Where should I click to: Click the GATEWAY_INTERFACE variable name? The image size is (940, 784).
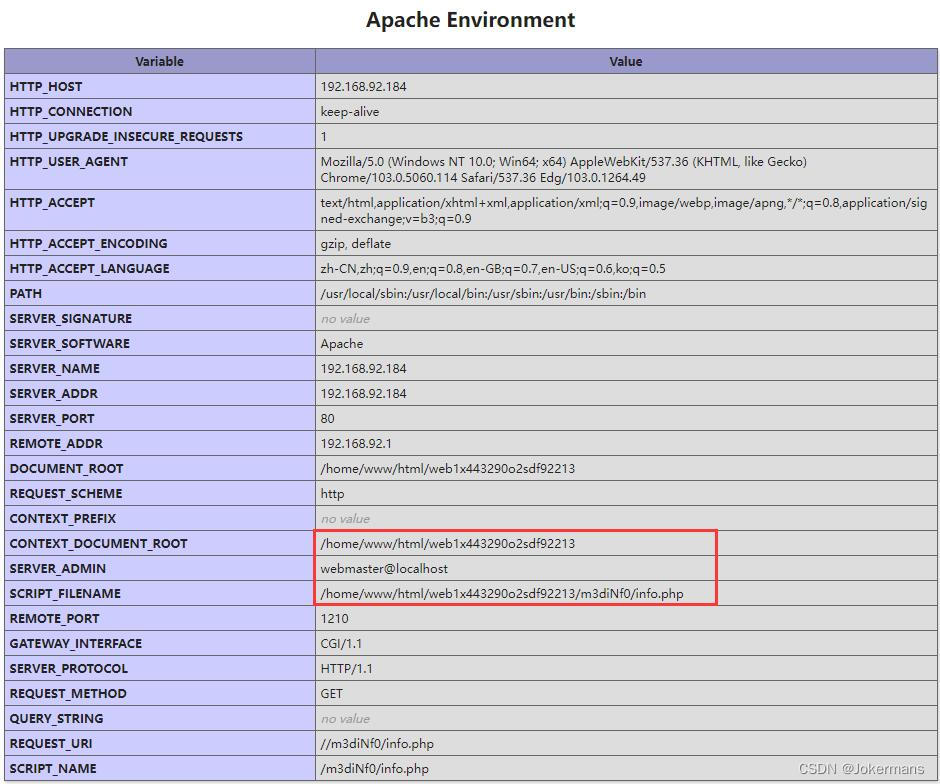pyautogui.click(x=76, y=644)
